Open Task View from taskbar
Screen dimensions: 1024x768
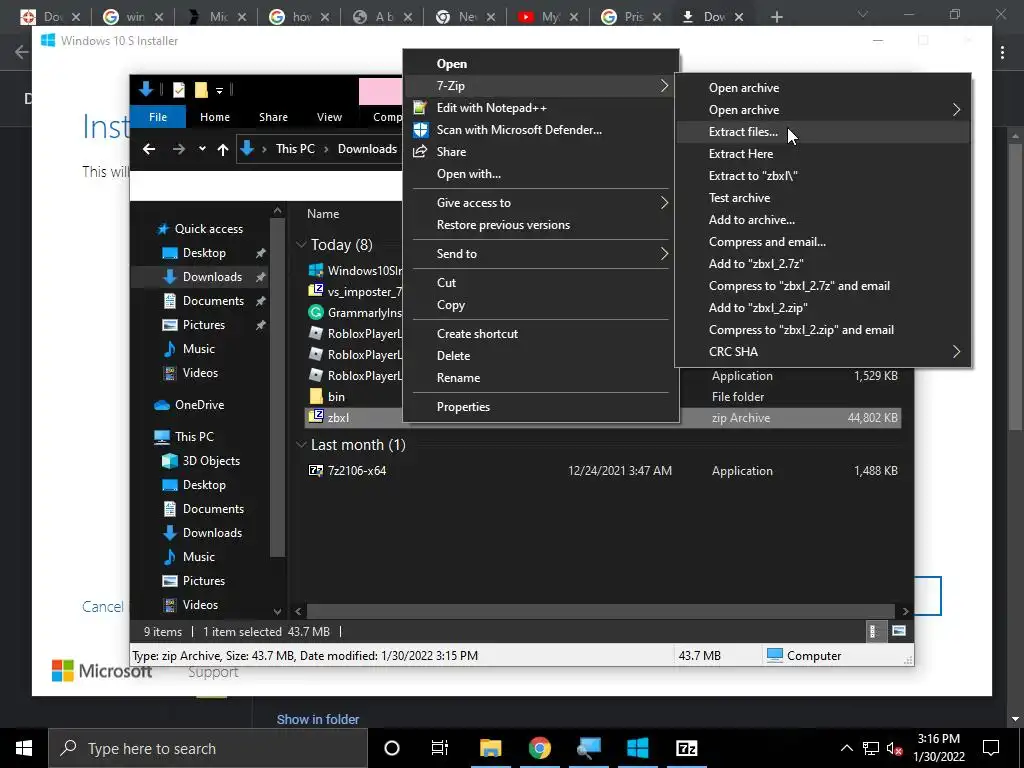coord(440,748)
